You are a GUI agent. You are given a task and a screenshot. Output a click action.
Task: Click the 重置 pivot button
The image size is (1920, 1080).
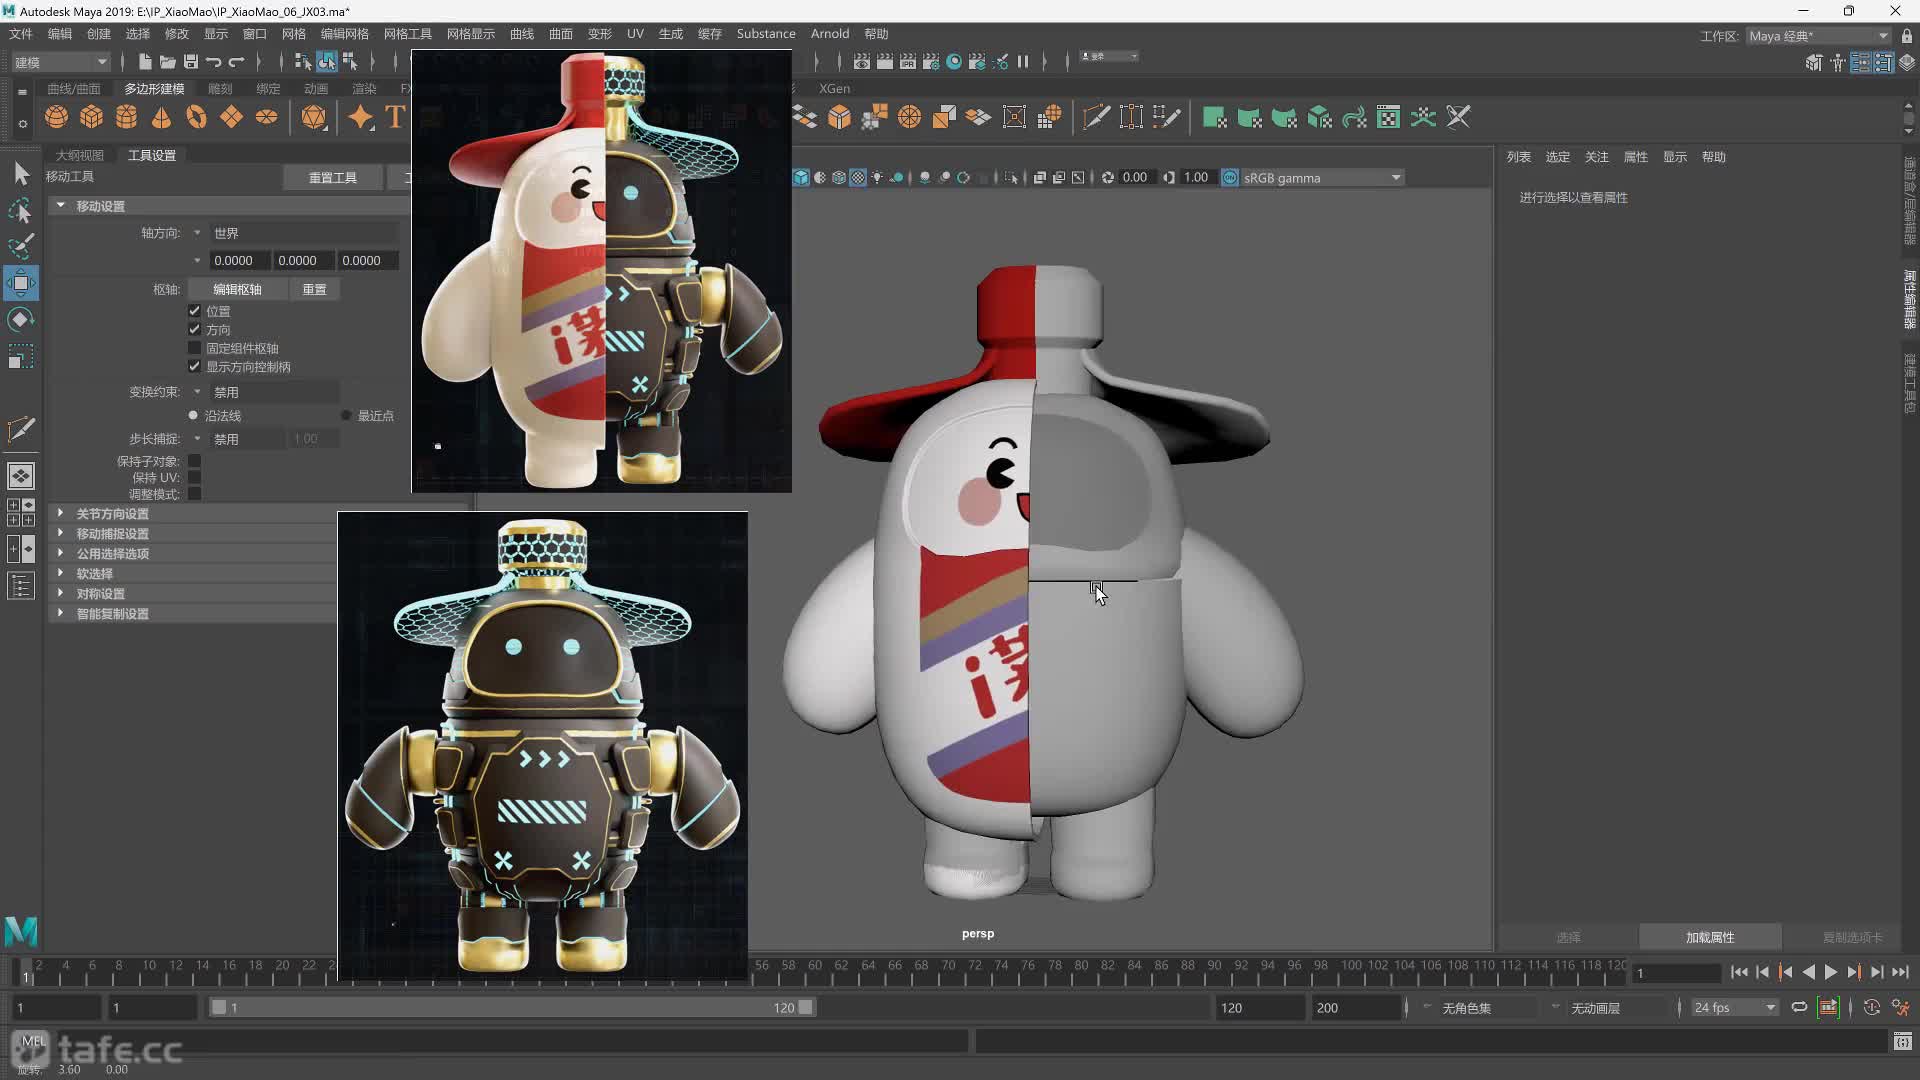[315, 289]
